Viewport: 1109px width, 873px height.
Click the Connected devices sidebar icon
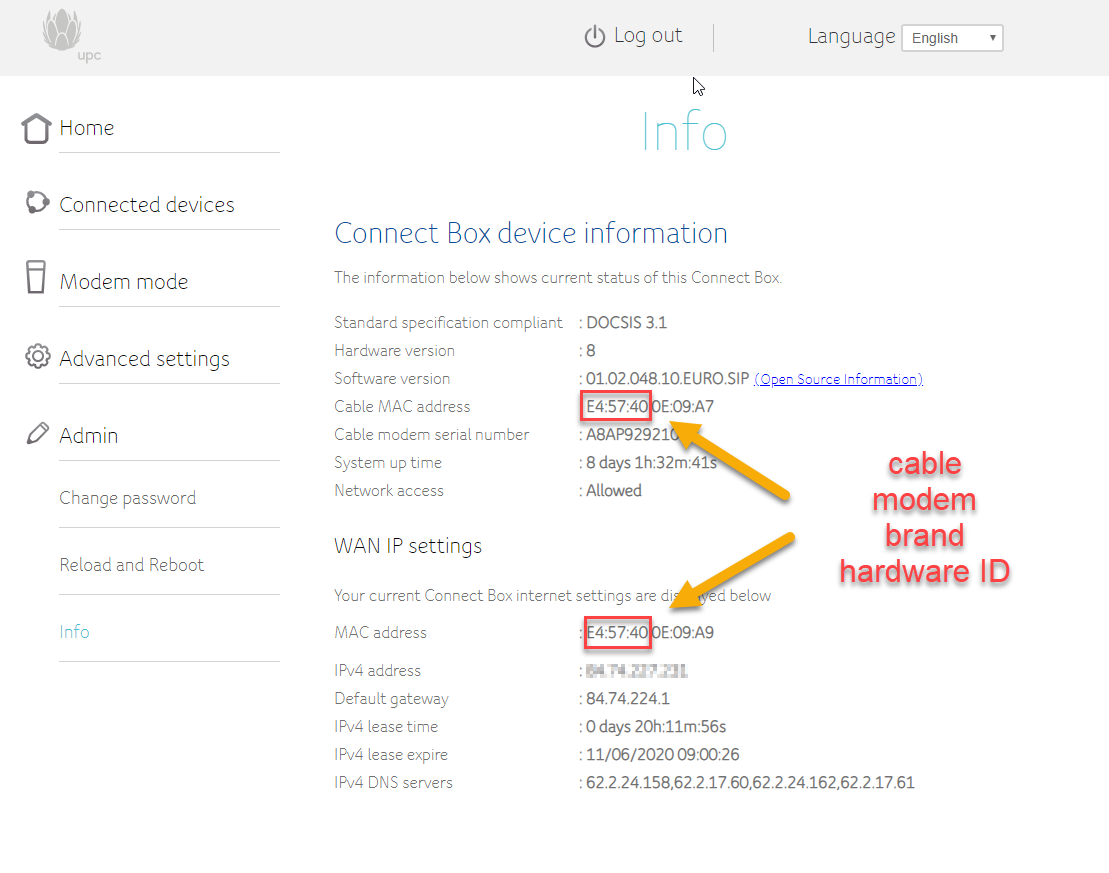point(37,203)
